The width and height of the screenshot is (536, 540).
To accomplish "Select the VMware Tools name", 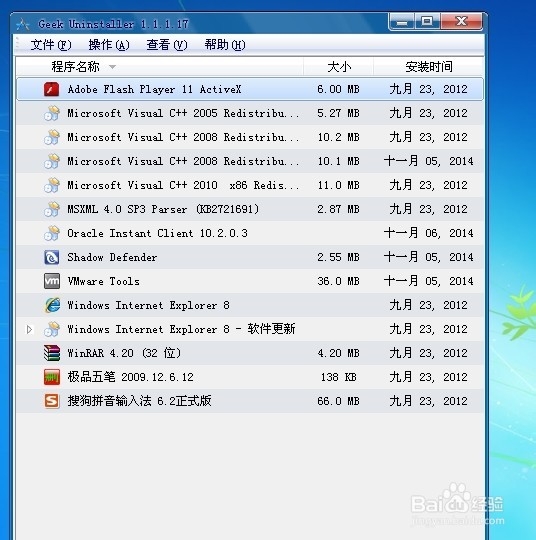I will click(x=103, y=281).
